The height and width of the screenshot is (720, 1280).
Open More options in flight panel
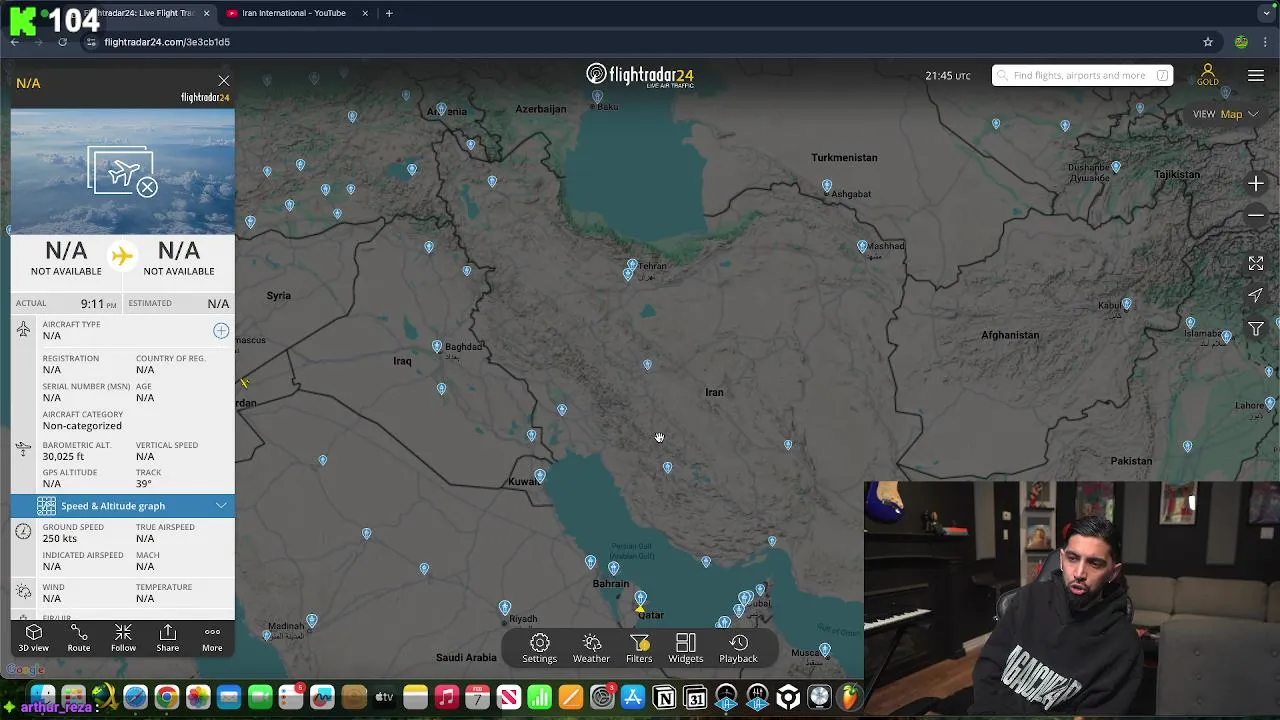coord(212,638)
